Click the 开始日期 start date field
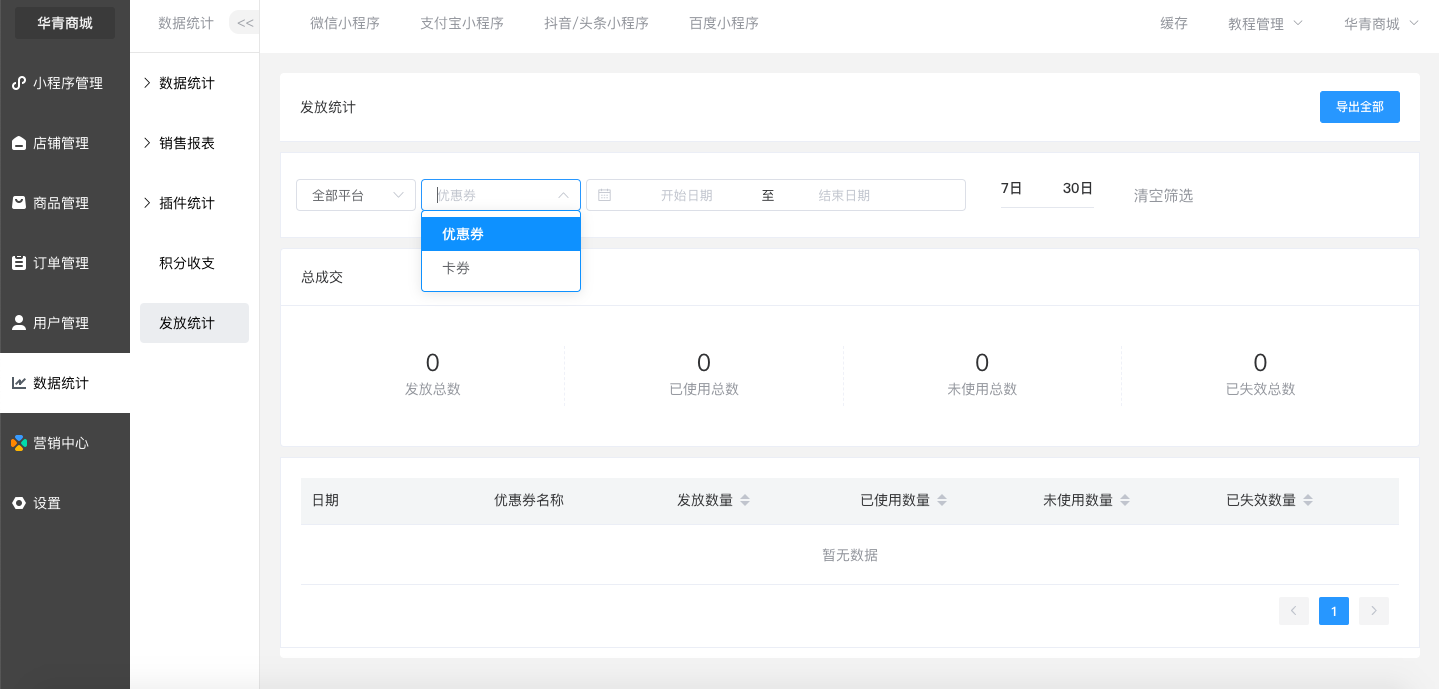This screenshot has height=689, width=1439. (x=686, y=195)
